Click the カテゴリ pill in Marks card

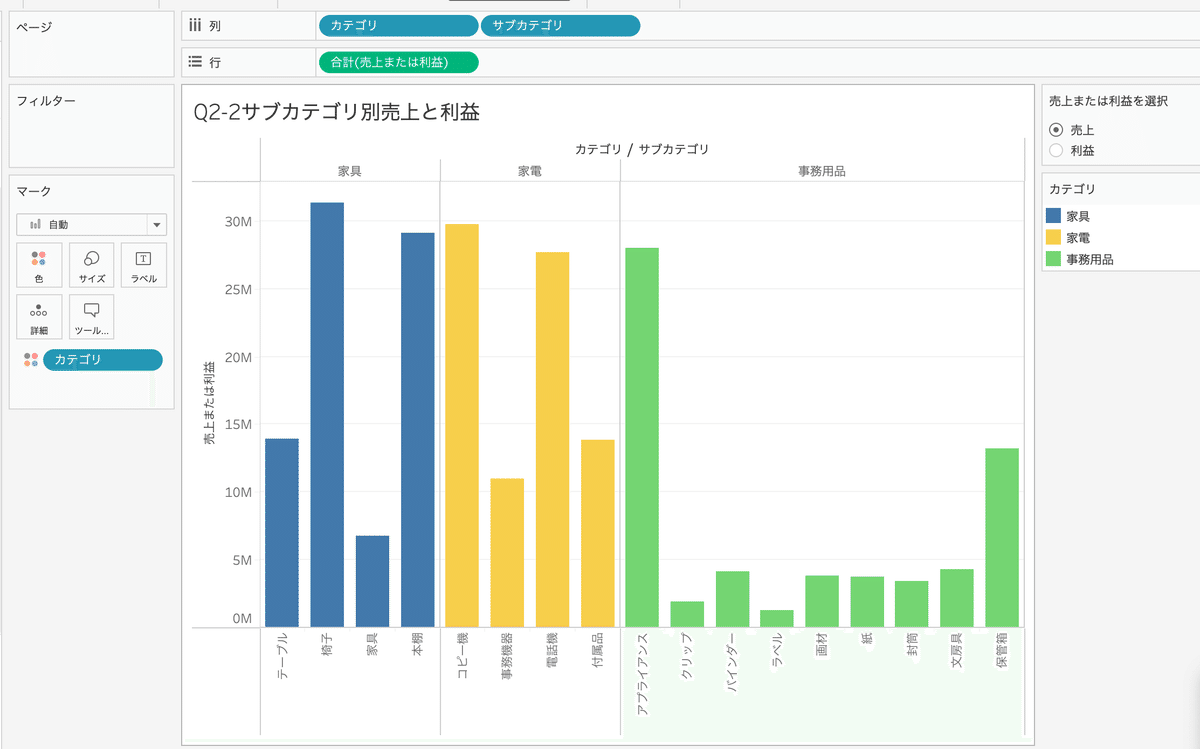102,360
